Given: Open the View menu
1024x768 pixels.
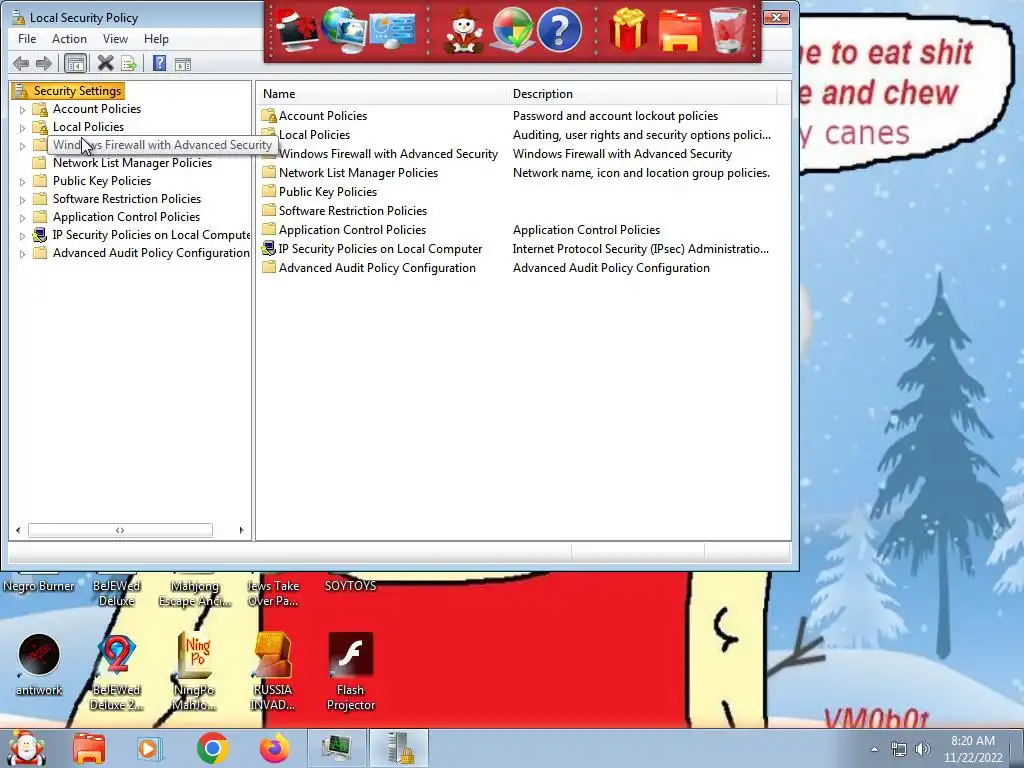Looking at the screenshot, I should [x=115, y=39].
